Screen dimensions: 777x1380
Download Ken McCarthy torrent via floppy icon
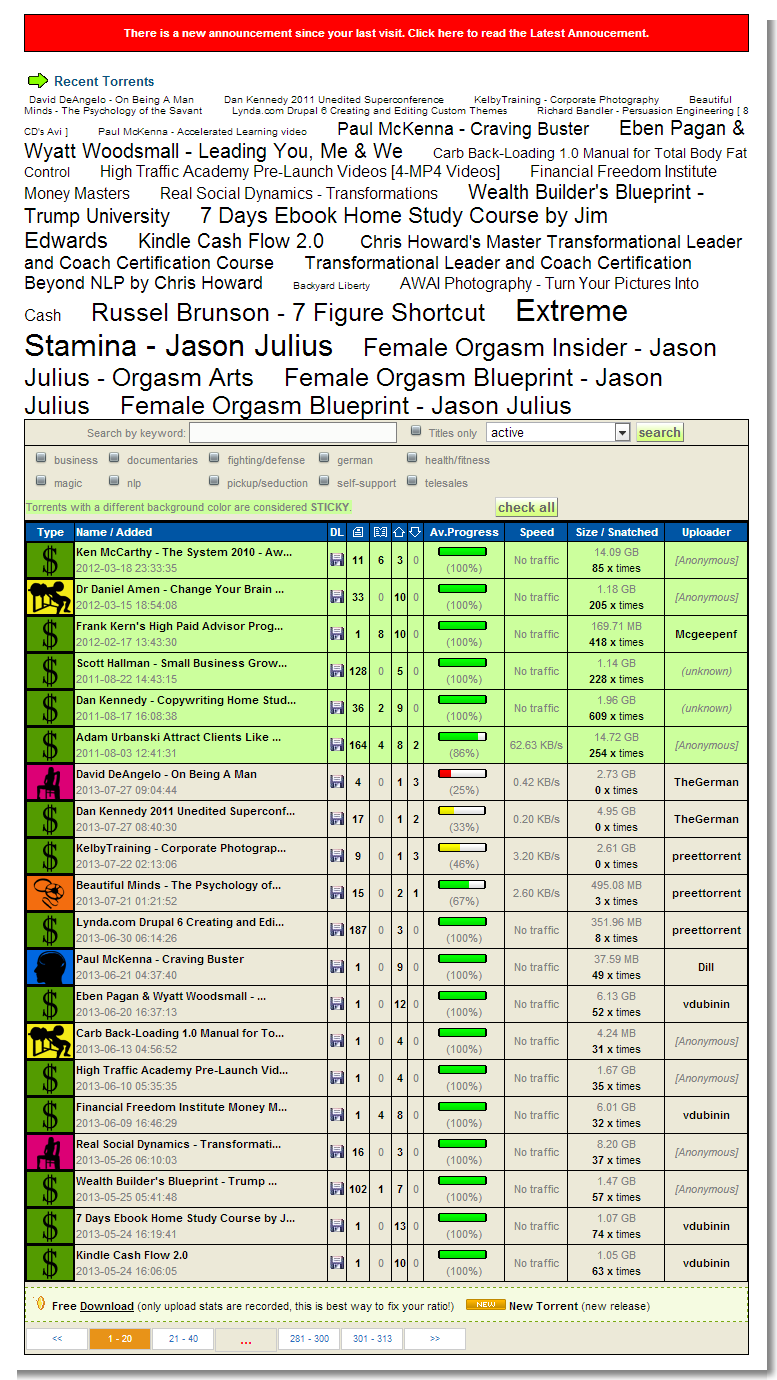337,560
